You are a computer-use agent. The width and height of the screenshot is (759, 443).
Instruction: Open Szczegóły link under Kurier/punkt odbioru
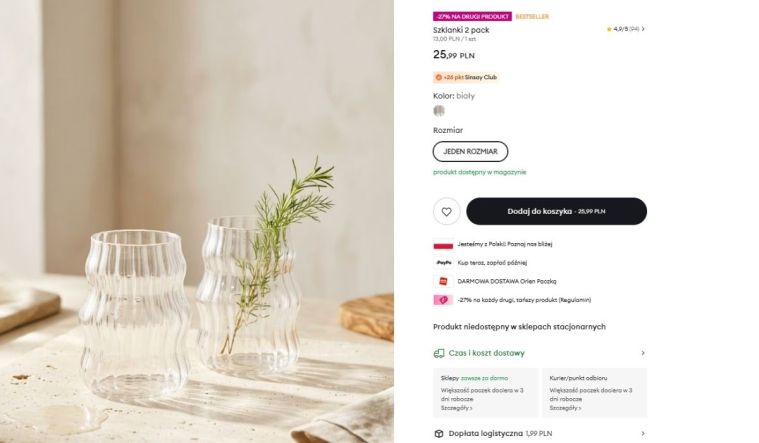click(x=564, y=408)
